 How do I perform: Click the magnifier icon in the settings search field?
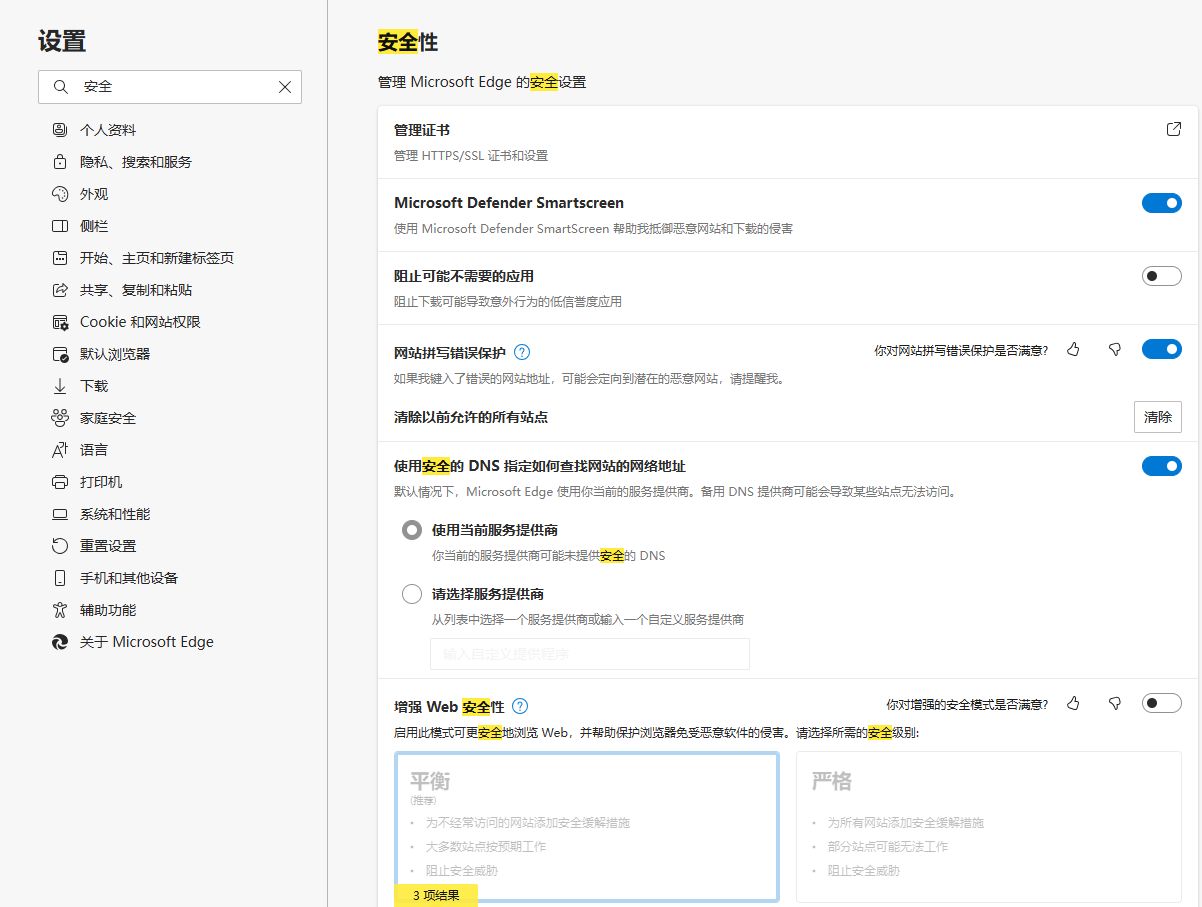tap(60, 87)
